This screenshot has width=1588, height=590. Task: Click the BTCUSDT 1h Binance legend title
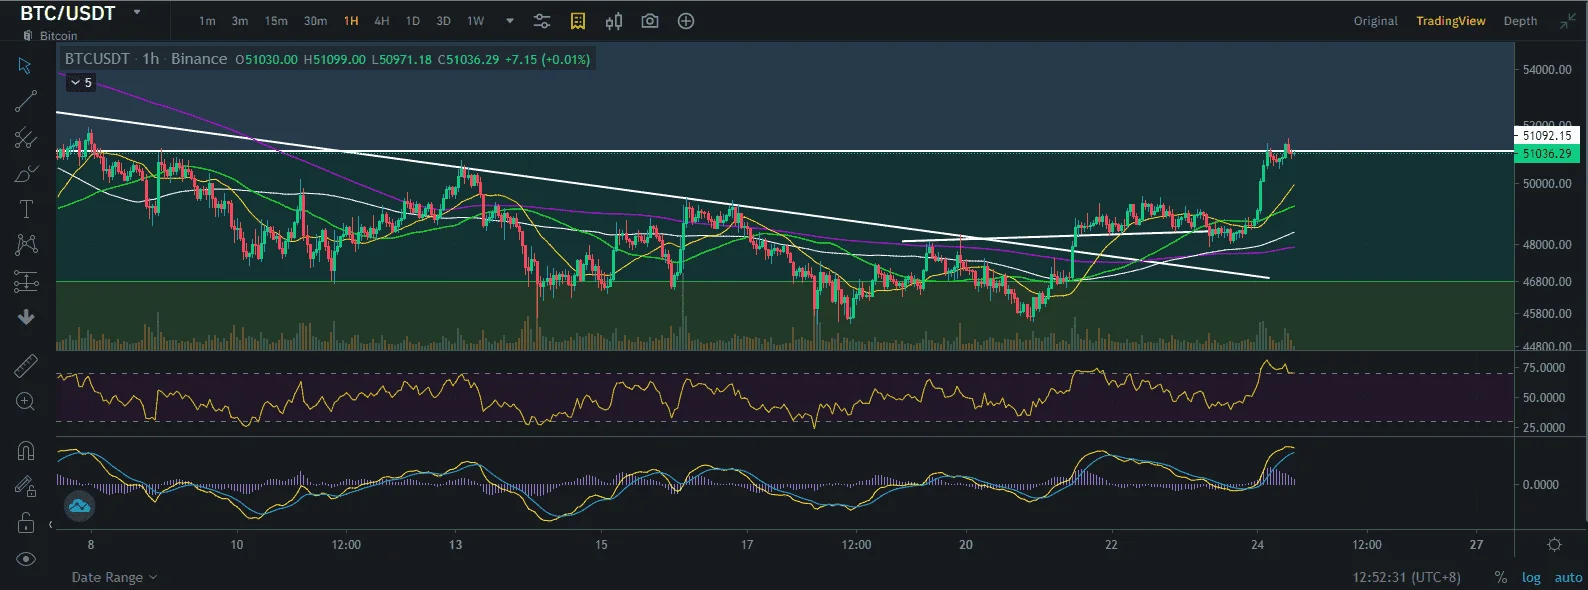[x=146, y=59]
